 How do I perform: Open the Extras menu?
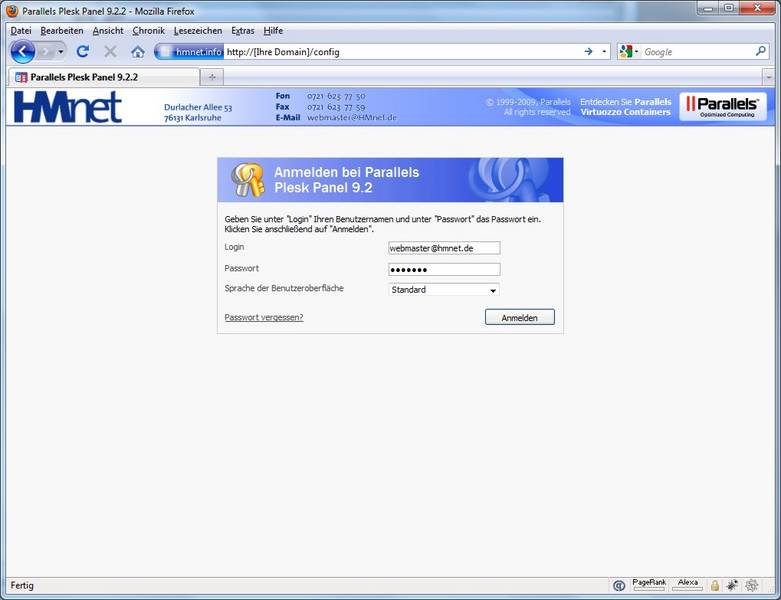point(243,31)
